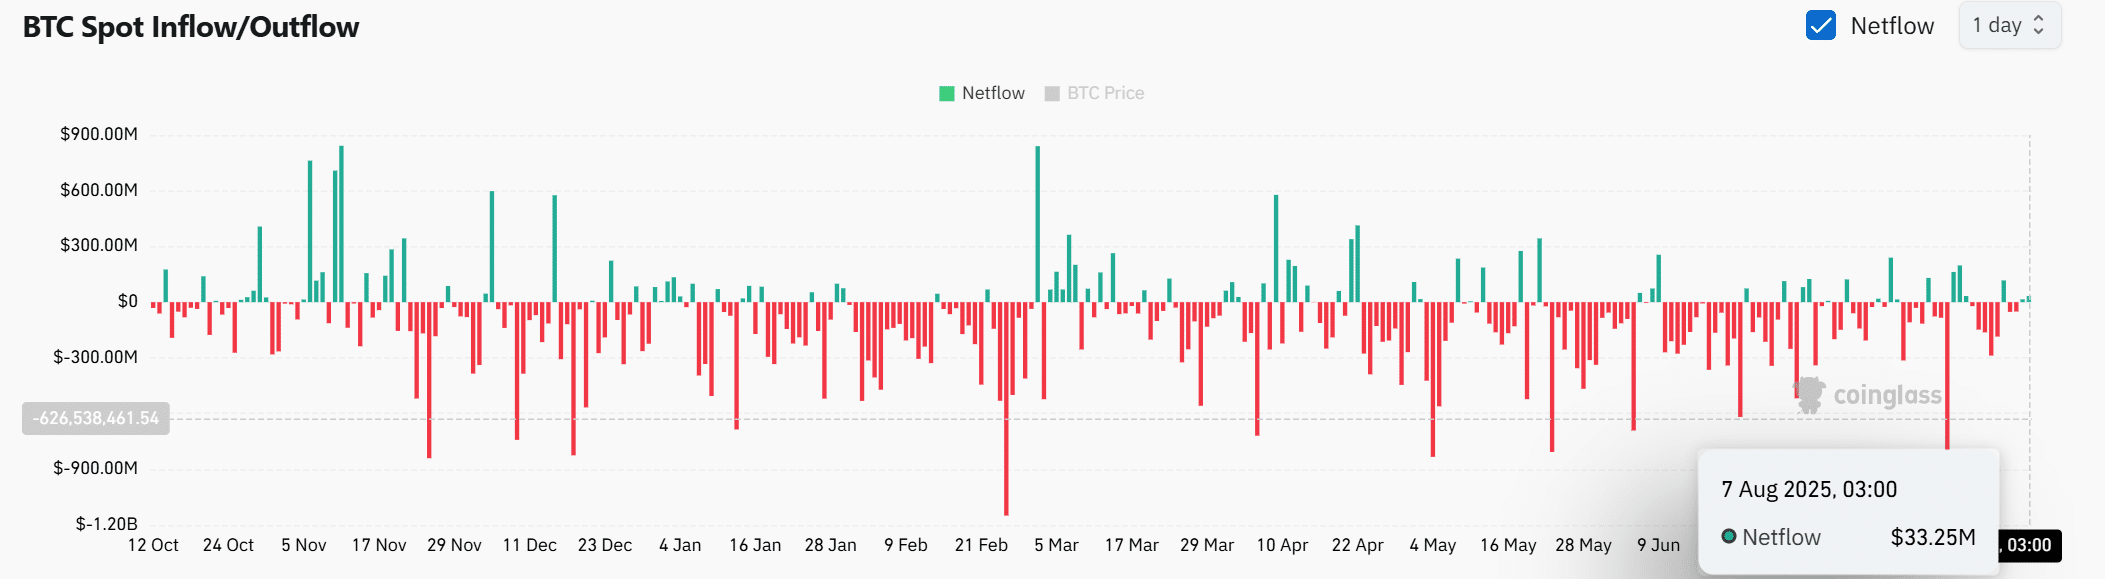
Task: Click the $900.00M y-axis label
Action: click(x=99, y=134)
